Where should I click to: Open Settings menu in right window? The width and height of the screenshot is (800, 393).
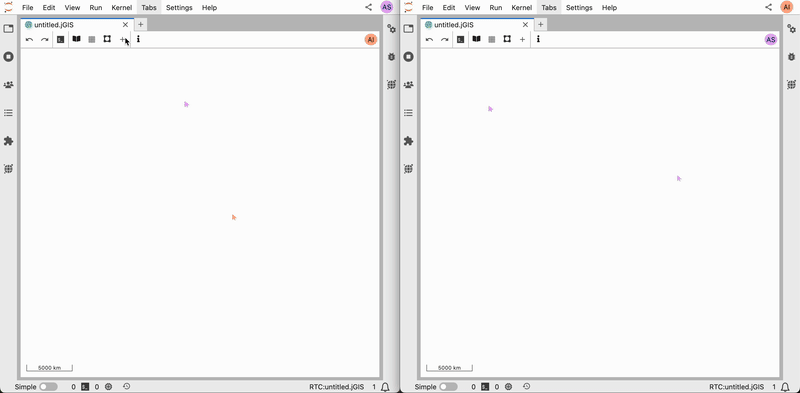pyautogui.click(x=579, y=8)
